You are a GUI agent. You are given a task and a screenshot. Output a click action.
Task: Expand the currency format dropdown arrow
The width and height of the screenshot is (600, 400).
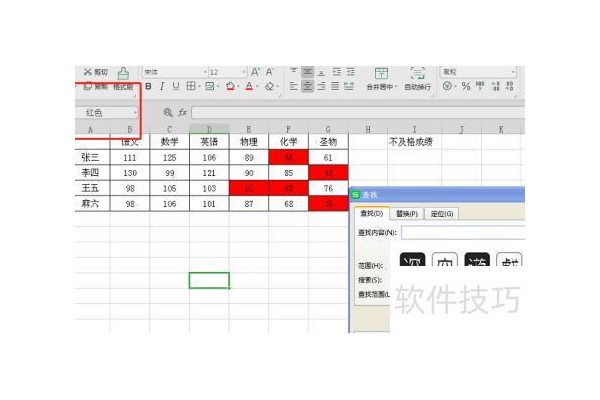click(x=455, y=87)
